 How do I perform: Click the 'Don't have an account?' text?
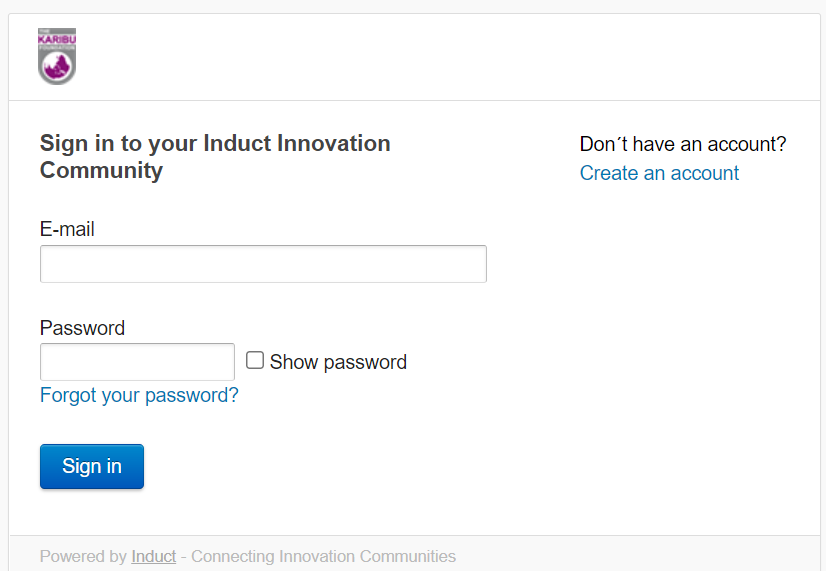pyautogui.click(x=683, y=144)
